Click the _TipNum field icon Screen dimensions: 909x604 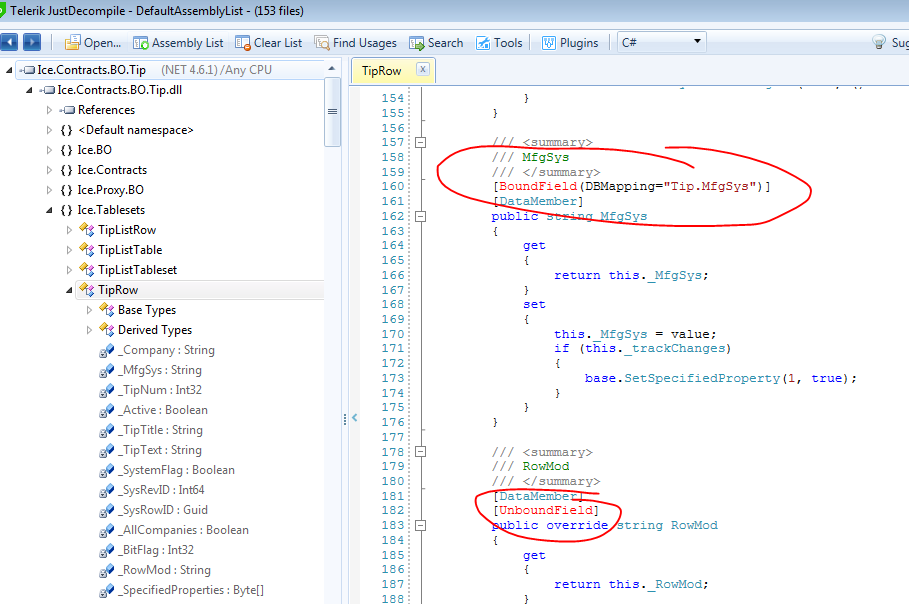coord(107,390)
